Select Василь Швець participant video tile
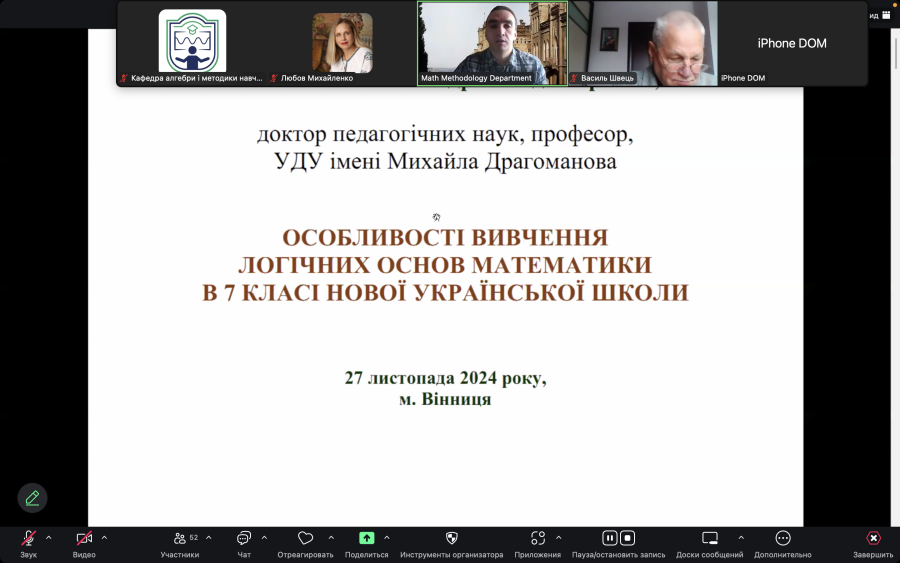Image resolution: width=900 pixels, height=563 pixels. pos(643,43)
